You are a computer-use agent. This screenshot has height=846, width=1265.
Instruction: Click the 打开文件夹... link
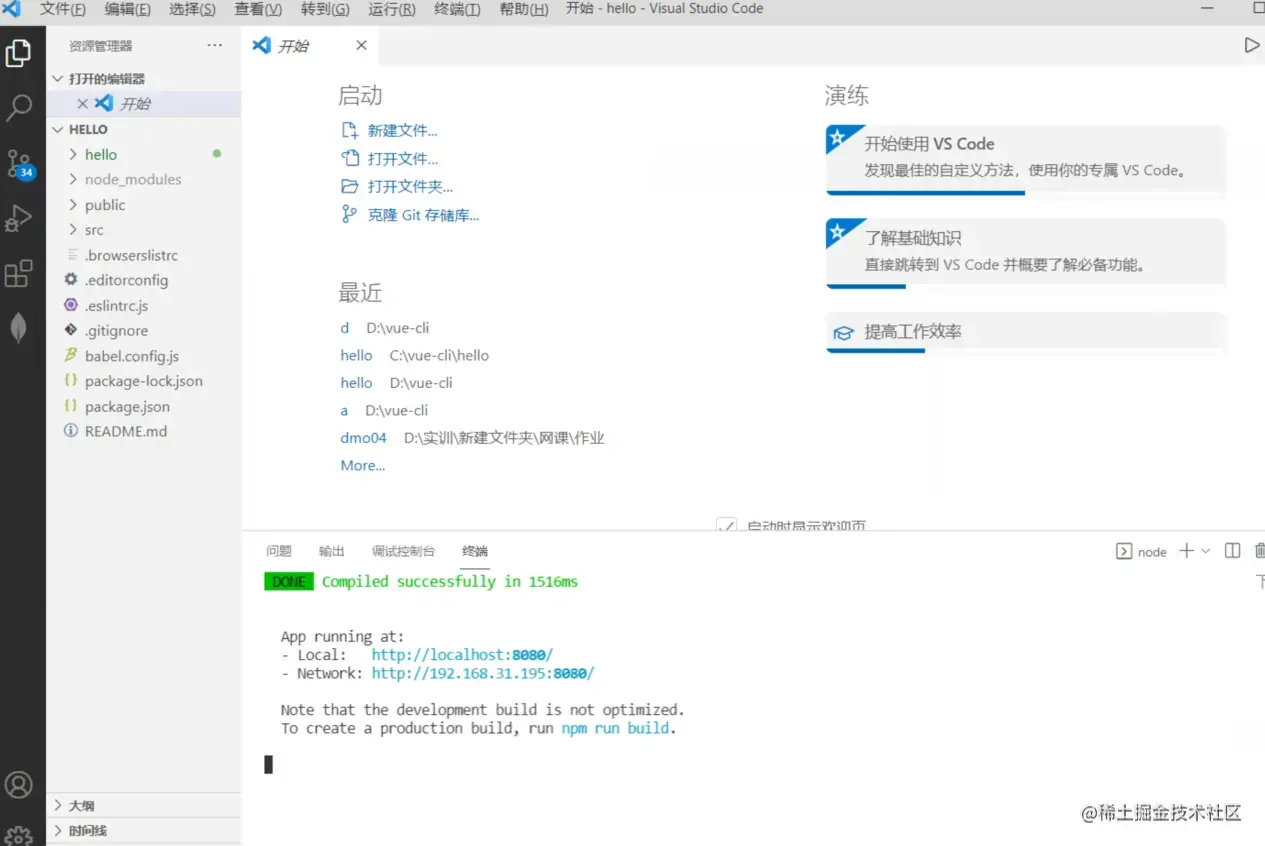click(410, 186)
